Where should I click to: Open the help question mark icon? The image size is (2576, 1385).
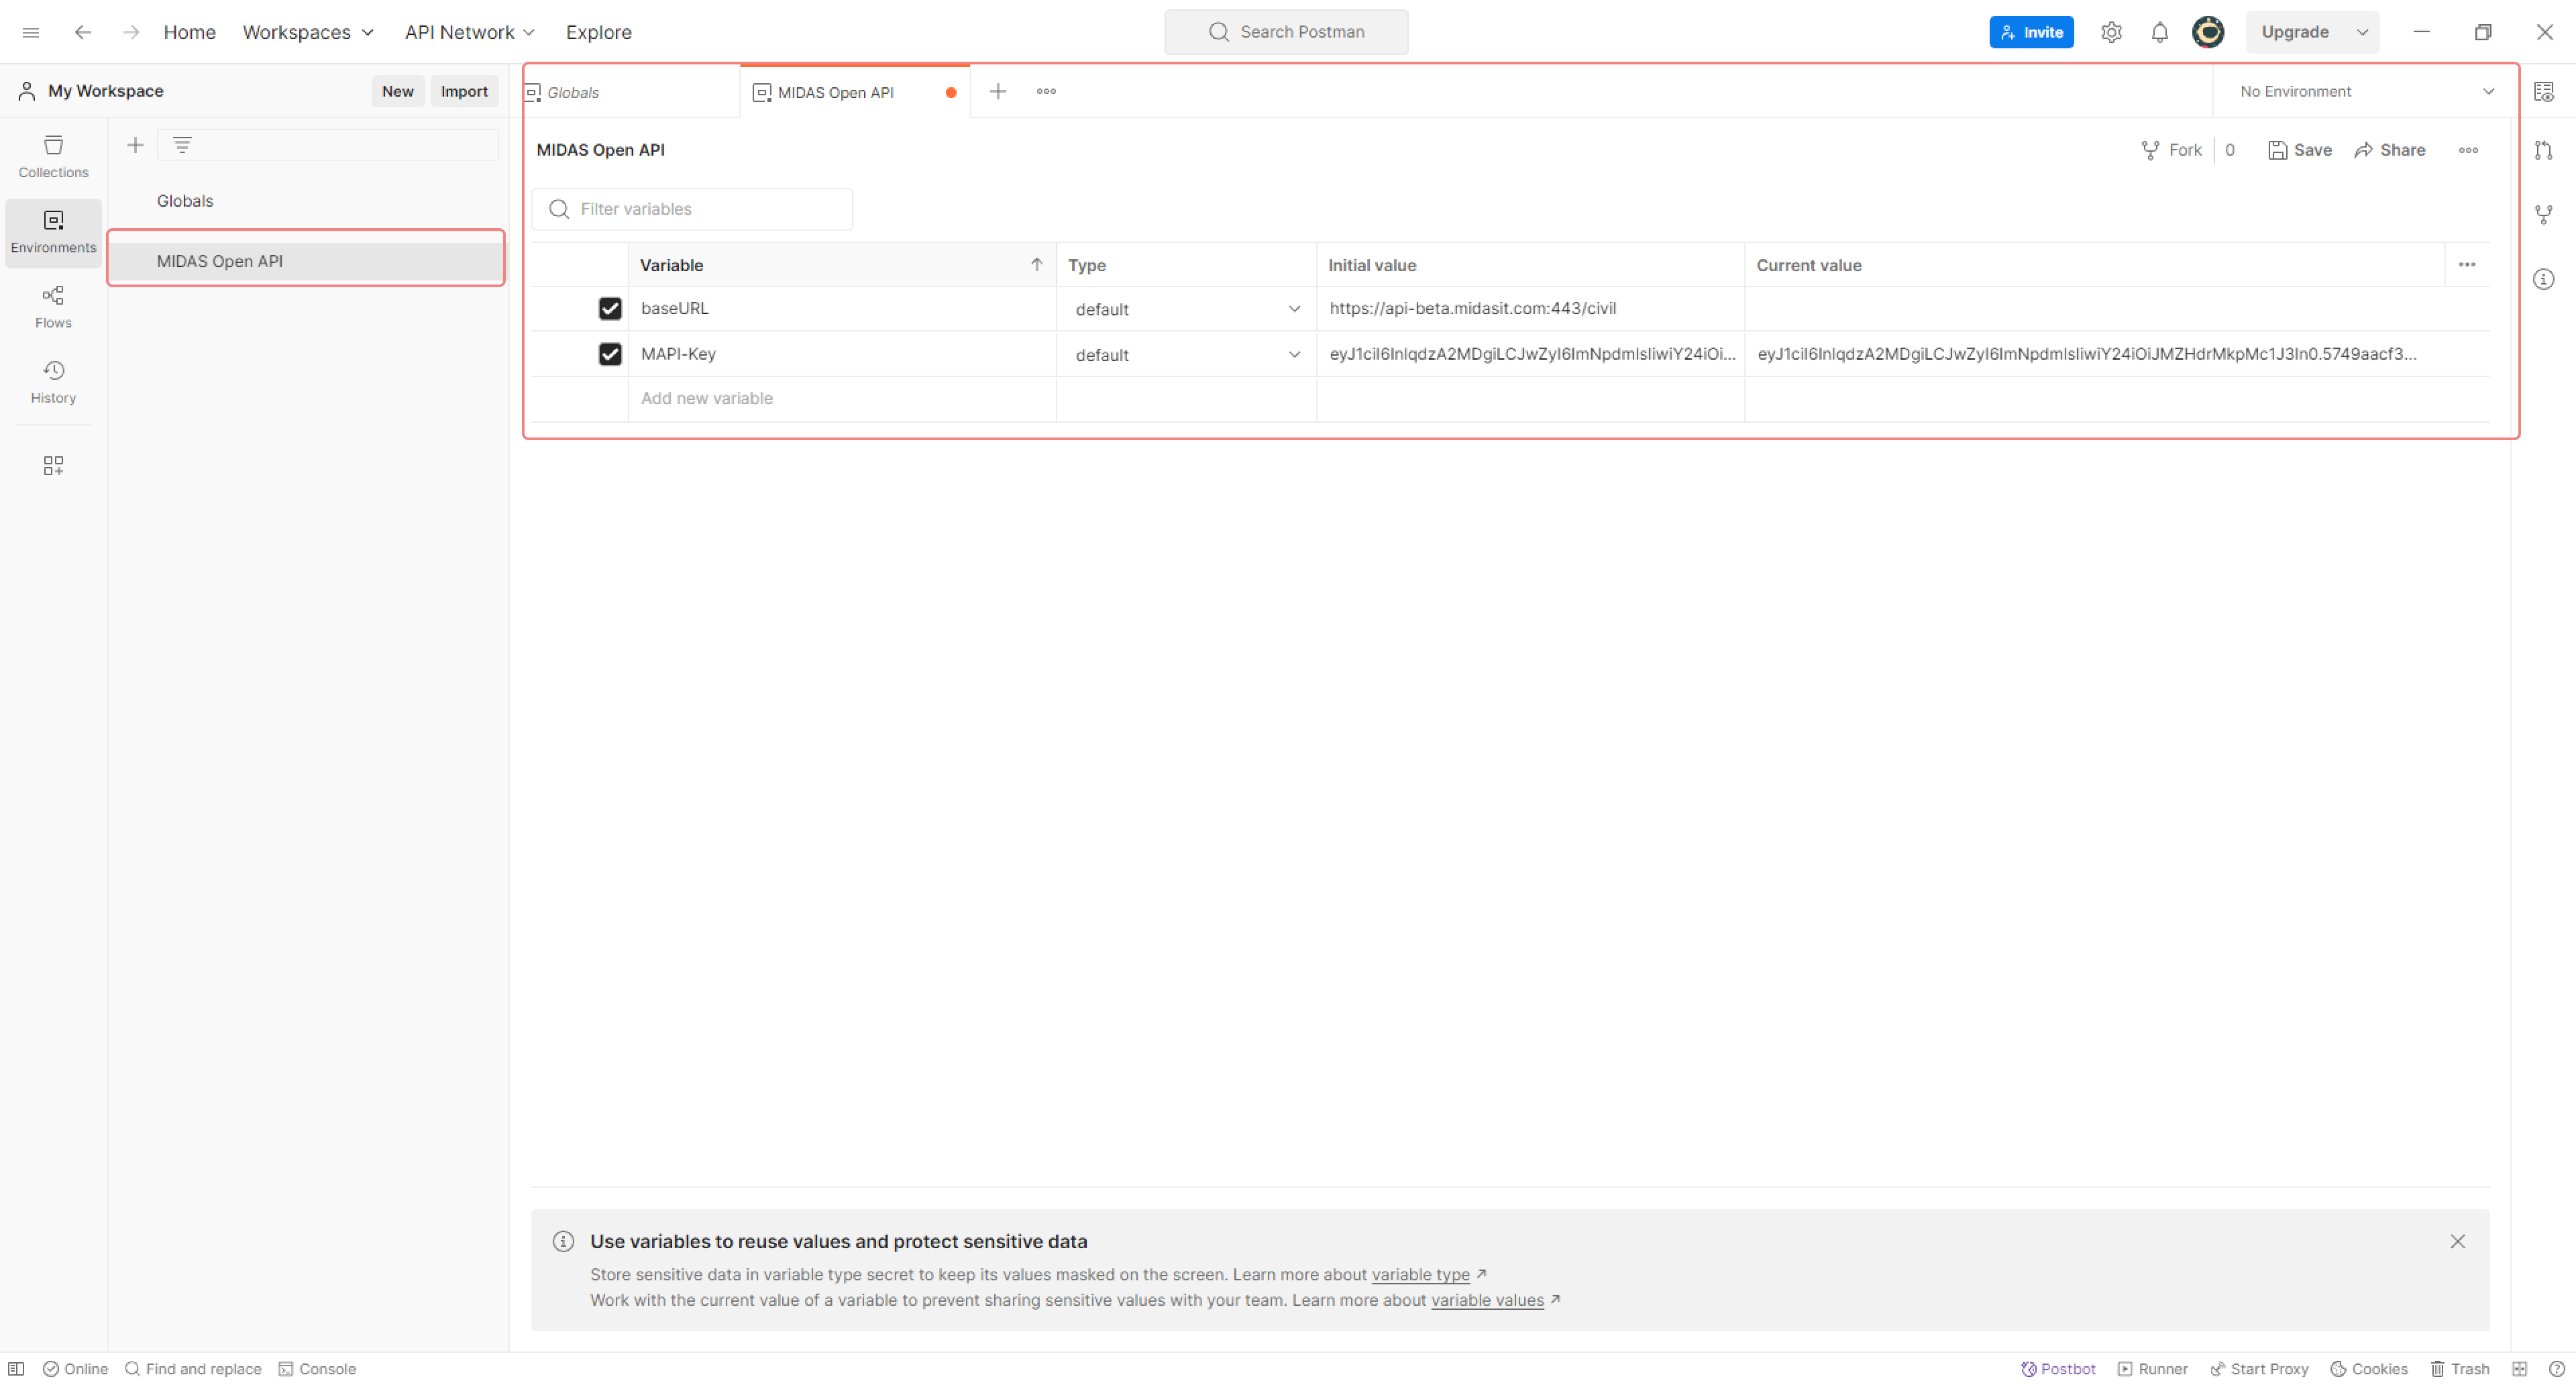tap(2557, 1368)
